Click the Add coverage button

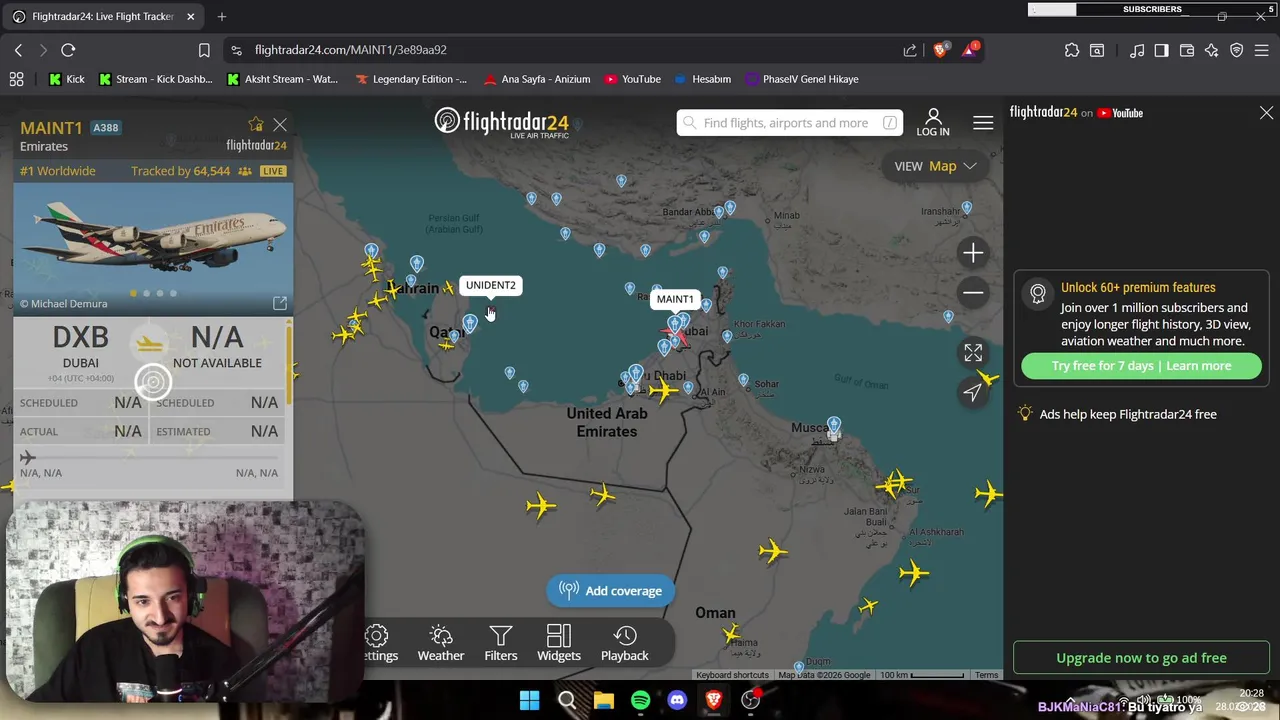coord(610,591)
